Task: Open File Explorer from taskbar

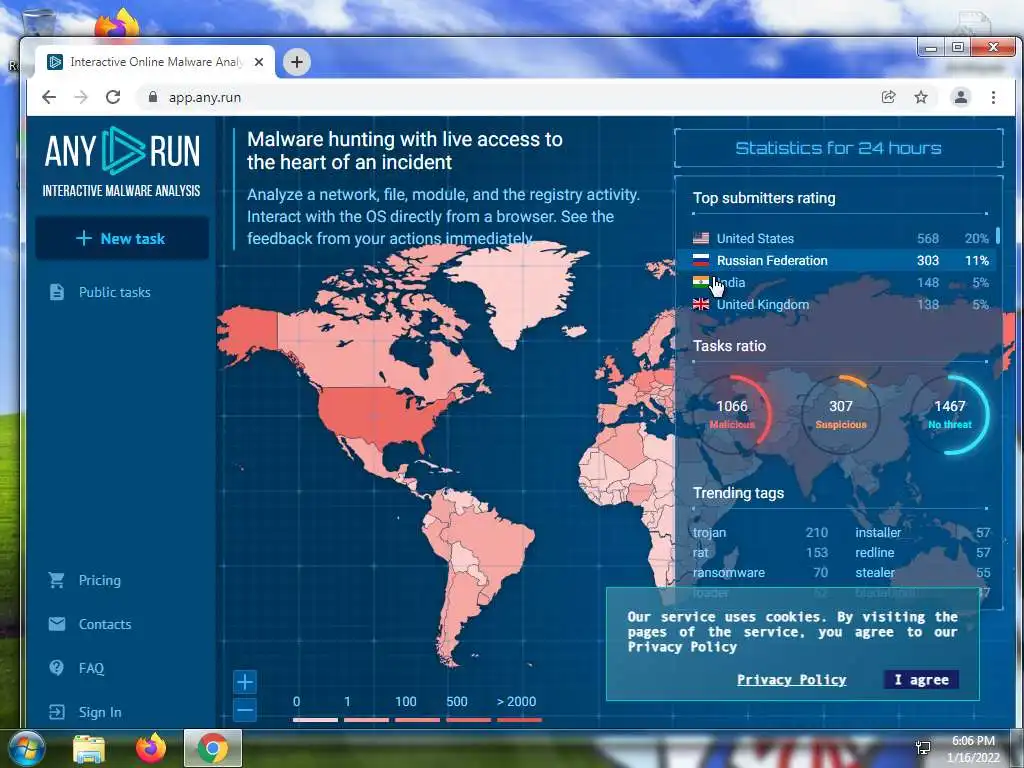Action: tap(89, 749)
